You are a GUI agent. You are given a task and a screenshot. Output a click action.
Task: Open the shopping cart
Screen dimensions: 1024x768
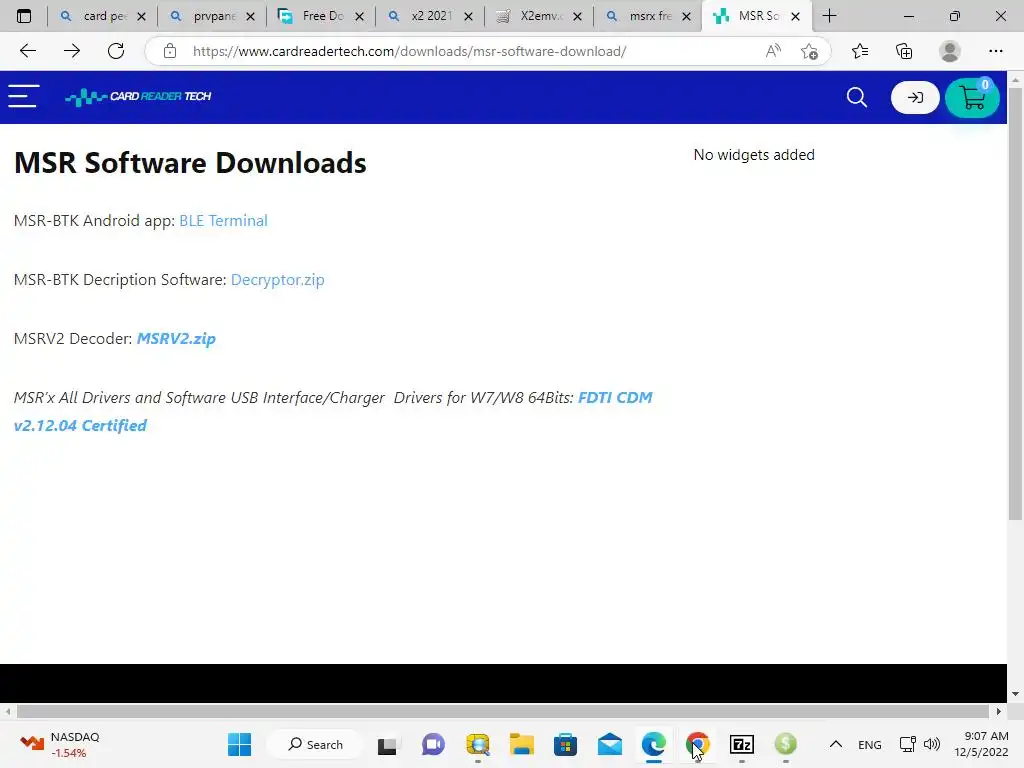click(972, 97)
